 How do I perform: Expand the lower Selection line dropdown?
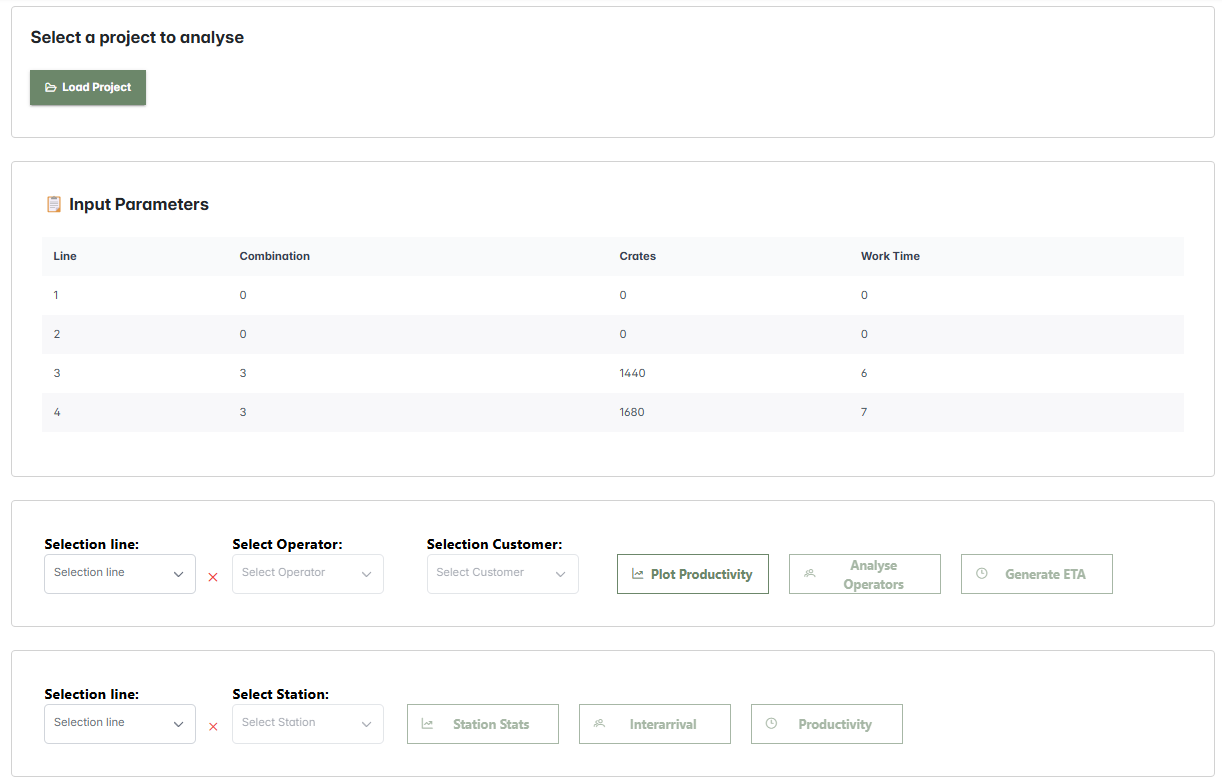coord(119,724)
